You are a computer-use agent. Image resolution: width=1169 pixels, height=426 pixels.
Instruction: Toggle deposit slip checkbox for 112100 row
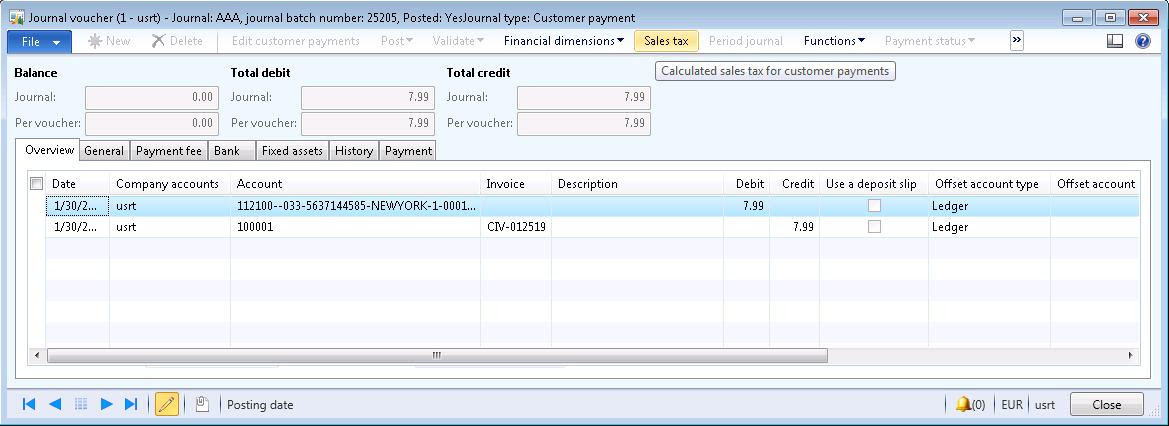[x=874, y=206]
